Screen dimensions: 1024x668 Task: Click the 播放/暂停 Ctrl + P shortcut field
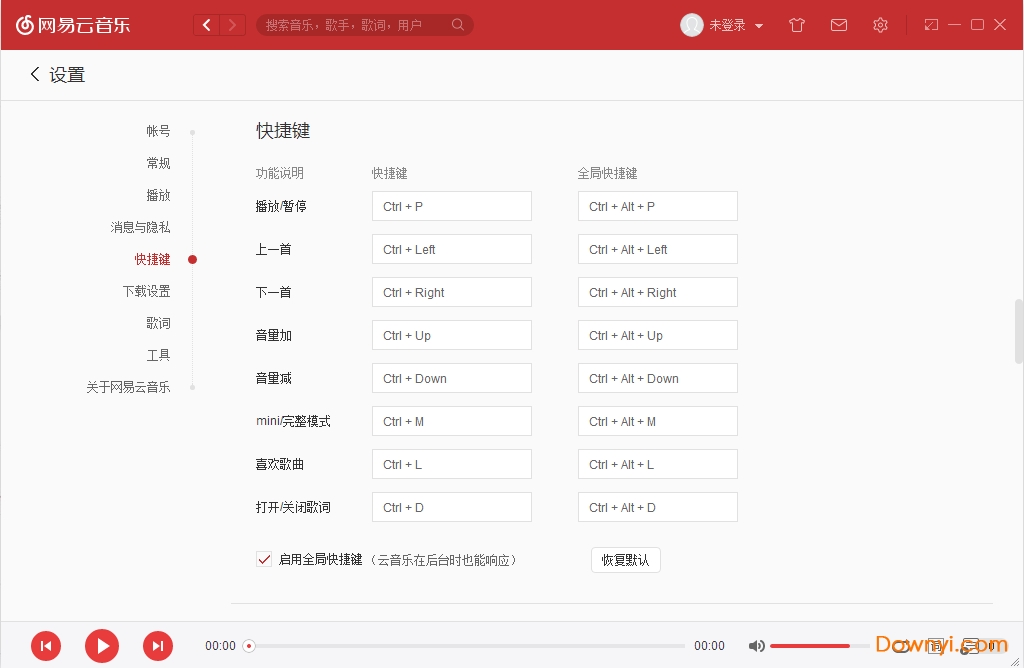coord(451,207)
